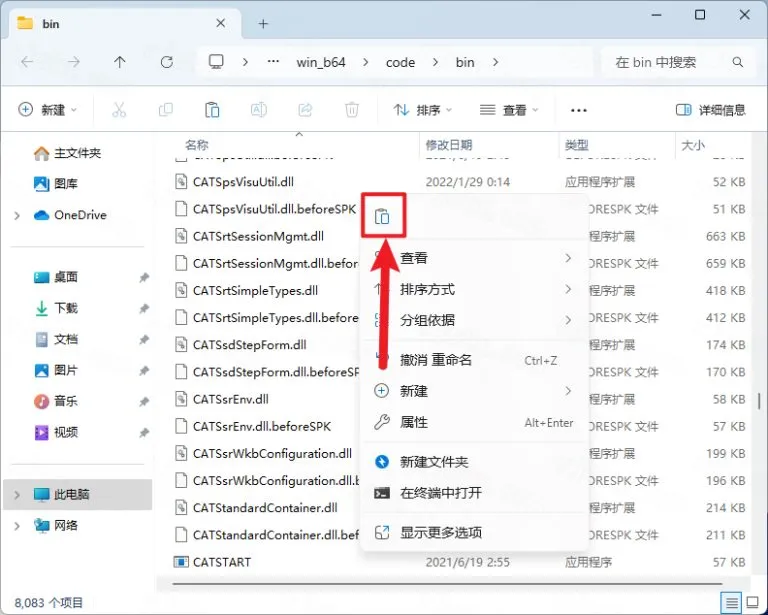Click the toolbar rename icon
Viewport: 768px width, 615px height.
click(259, 110)
